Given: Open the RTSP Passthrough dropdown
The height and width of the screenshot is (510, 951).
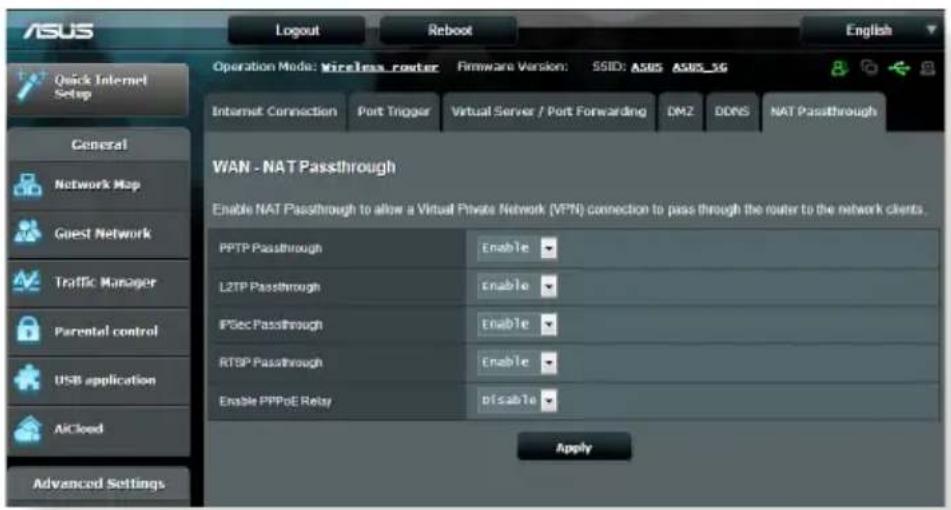Looking at the screenshot, I should click(x=517, y=363).
